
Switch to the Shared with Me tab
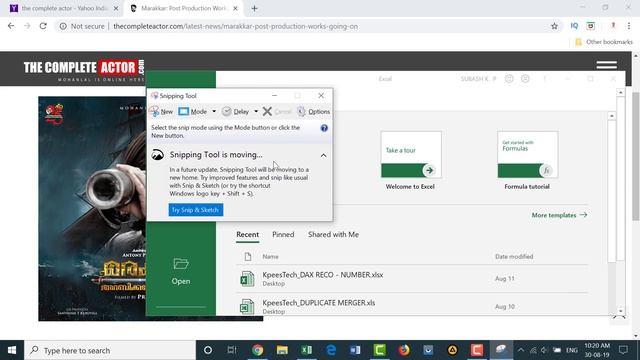click(333, 235)
